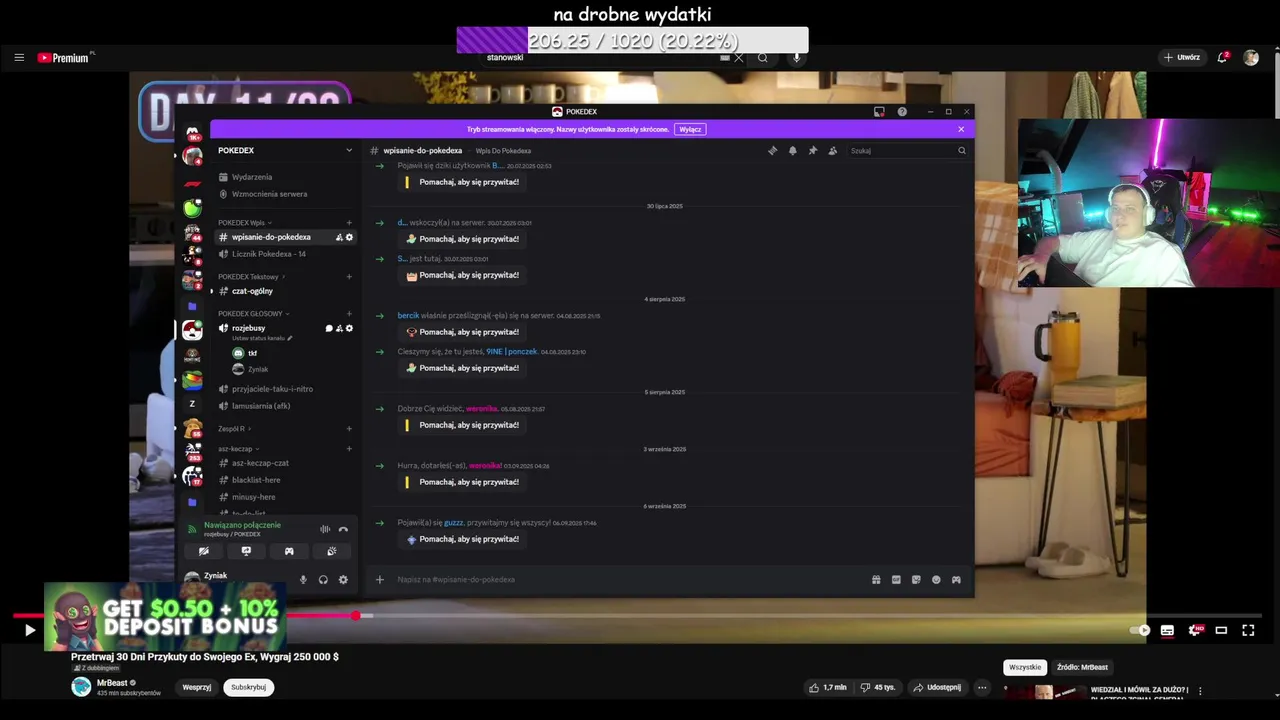
Task: Open the apps launcher controller icon
Action: [956, 580]
